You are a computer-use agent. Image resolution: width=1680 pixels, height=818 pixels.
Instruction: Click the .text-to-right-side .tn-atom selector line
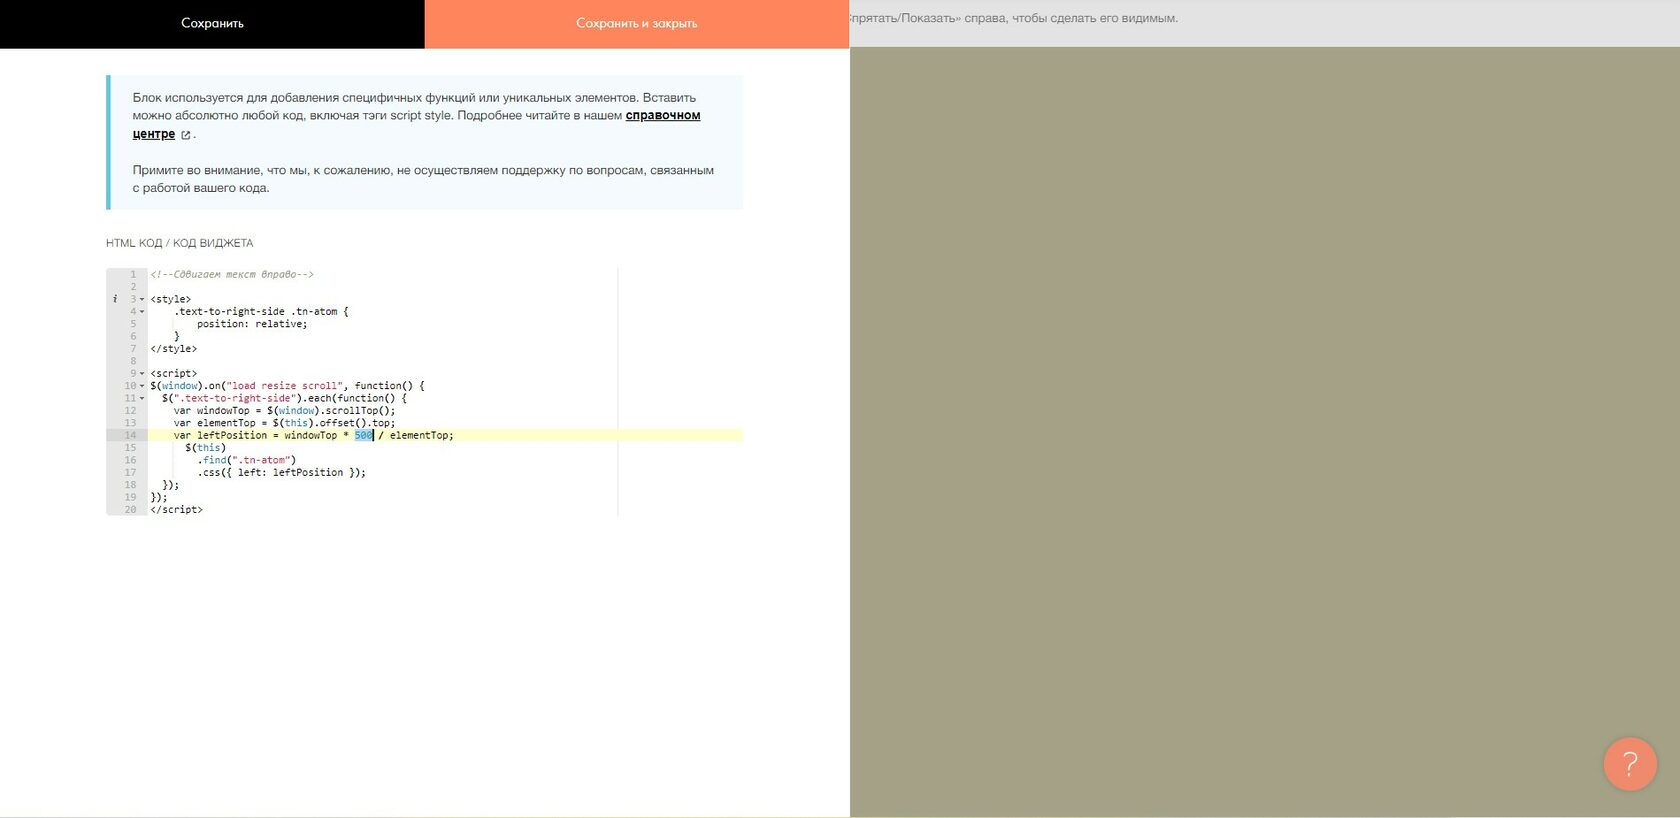click(x=262, y=312)
